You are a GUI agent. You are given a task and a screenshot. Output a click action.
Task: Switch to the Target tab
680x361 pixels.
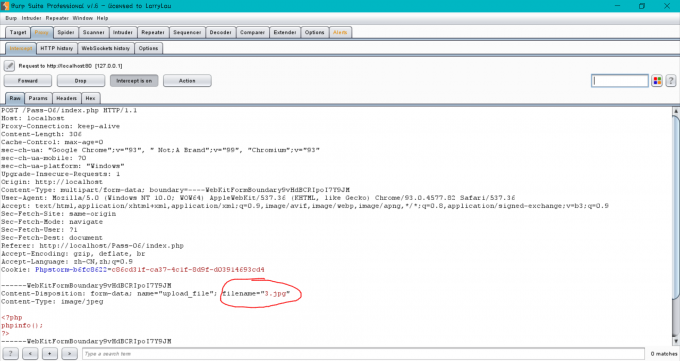tap(18, 33)
